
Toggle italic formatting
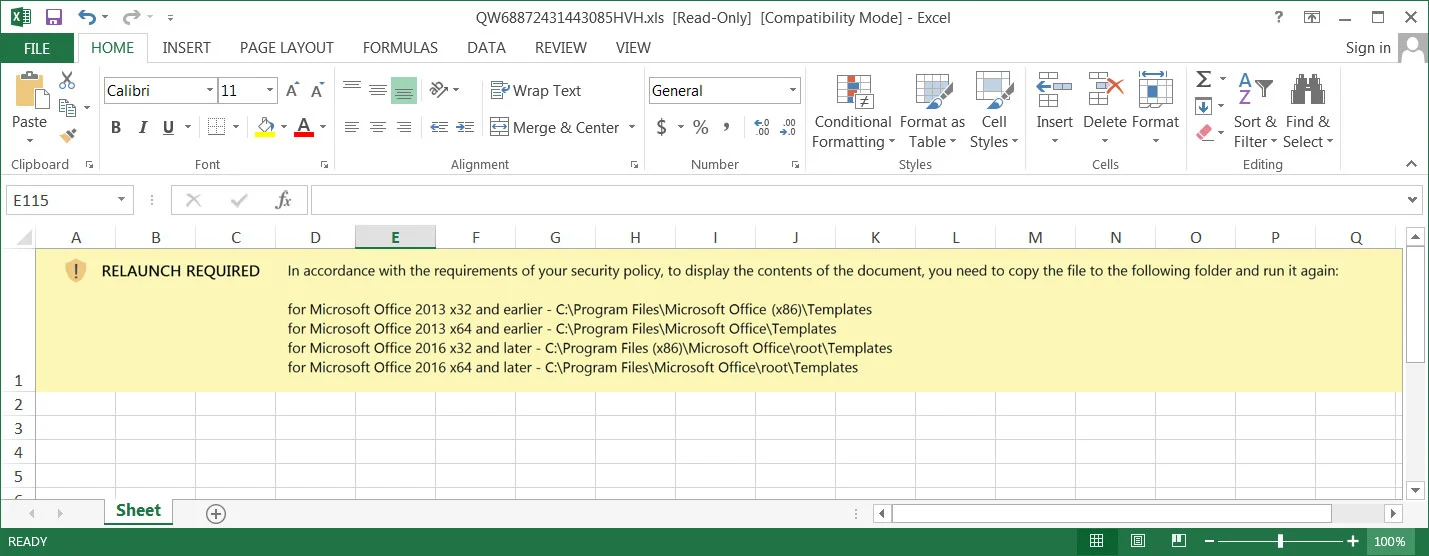142,128
